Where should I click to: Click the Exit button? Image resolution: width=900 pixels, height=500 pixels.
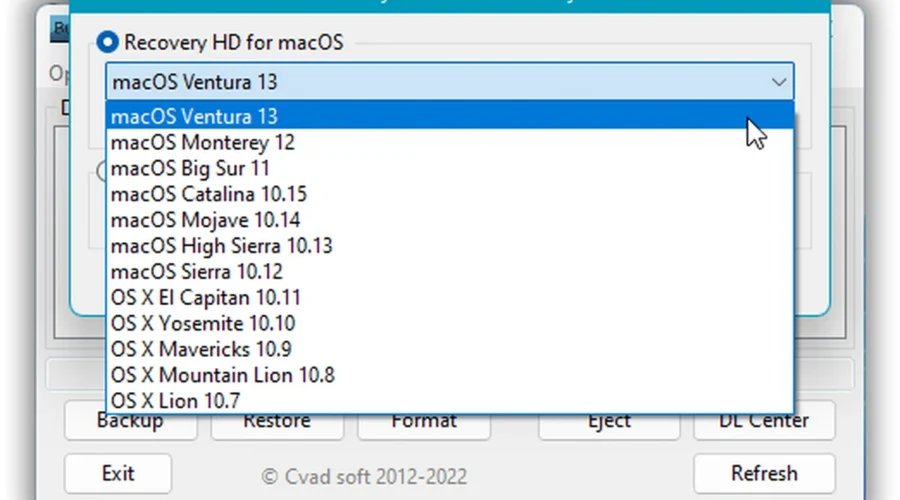click(x=118, y=474)
